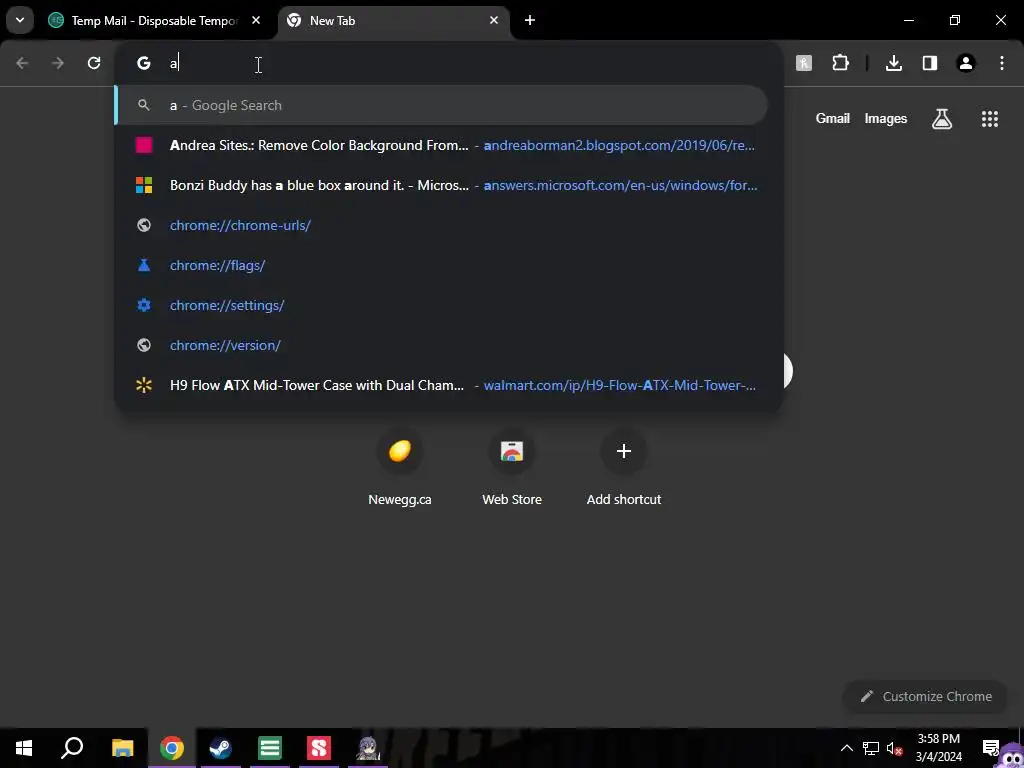
Task: Select the chrome://chrome-urls/ suggestion
Action: (x=449, y=225)
